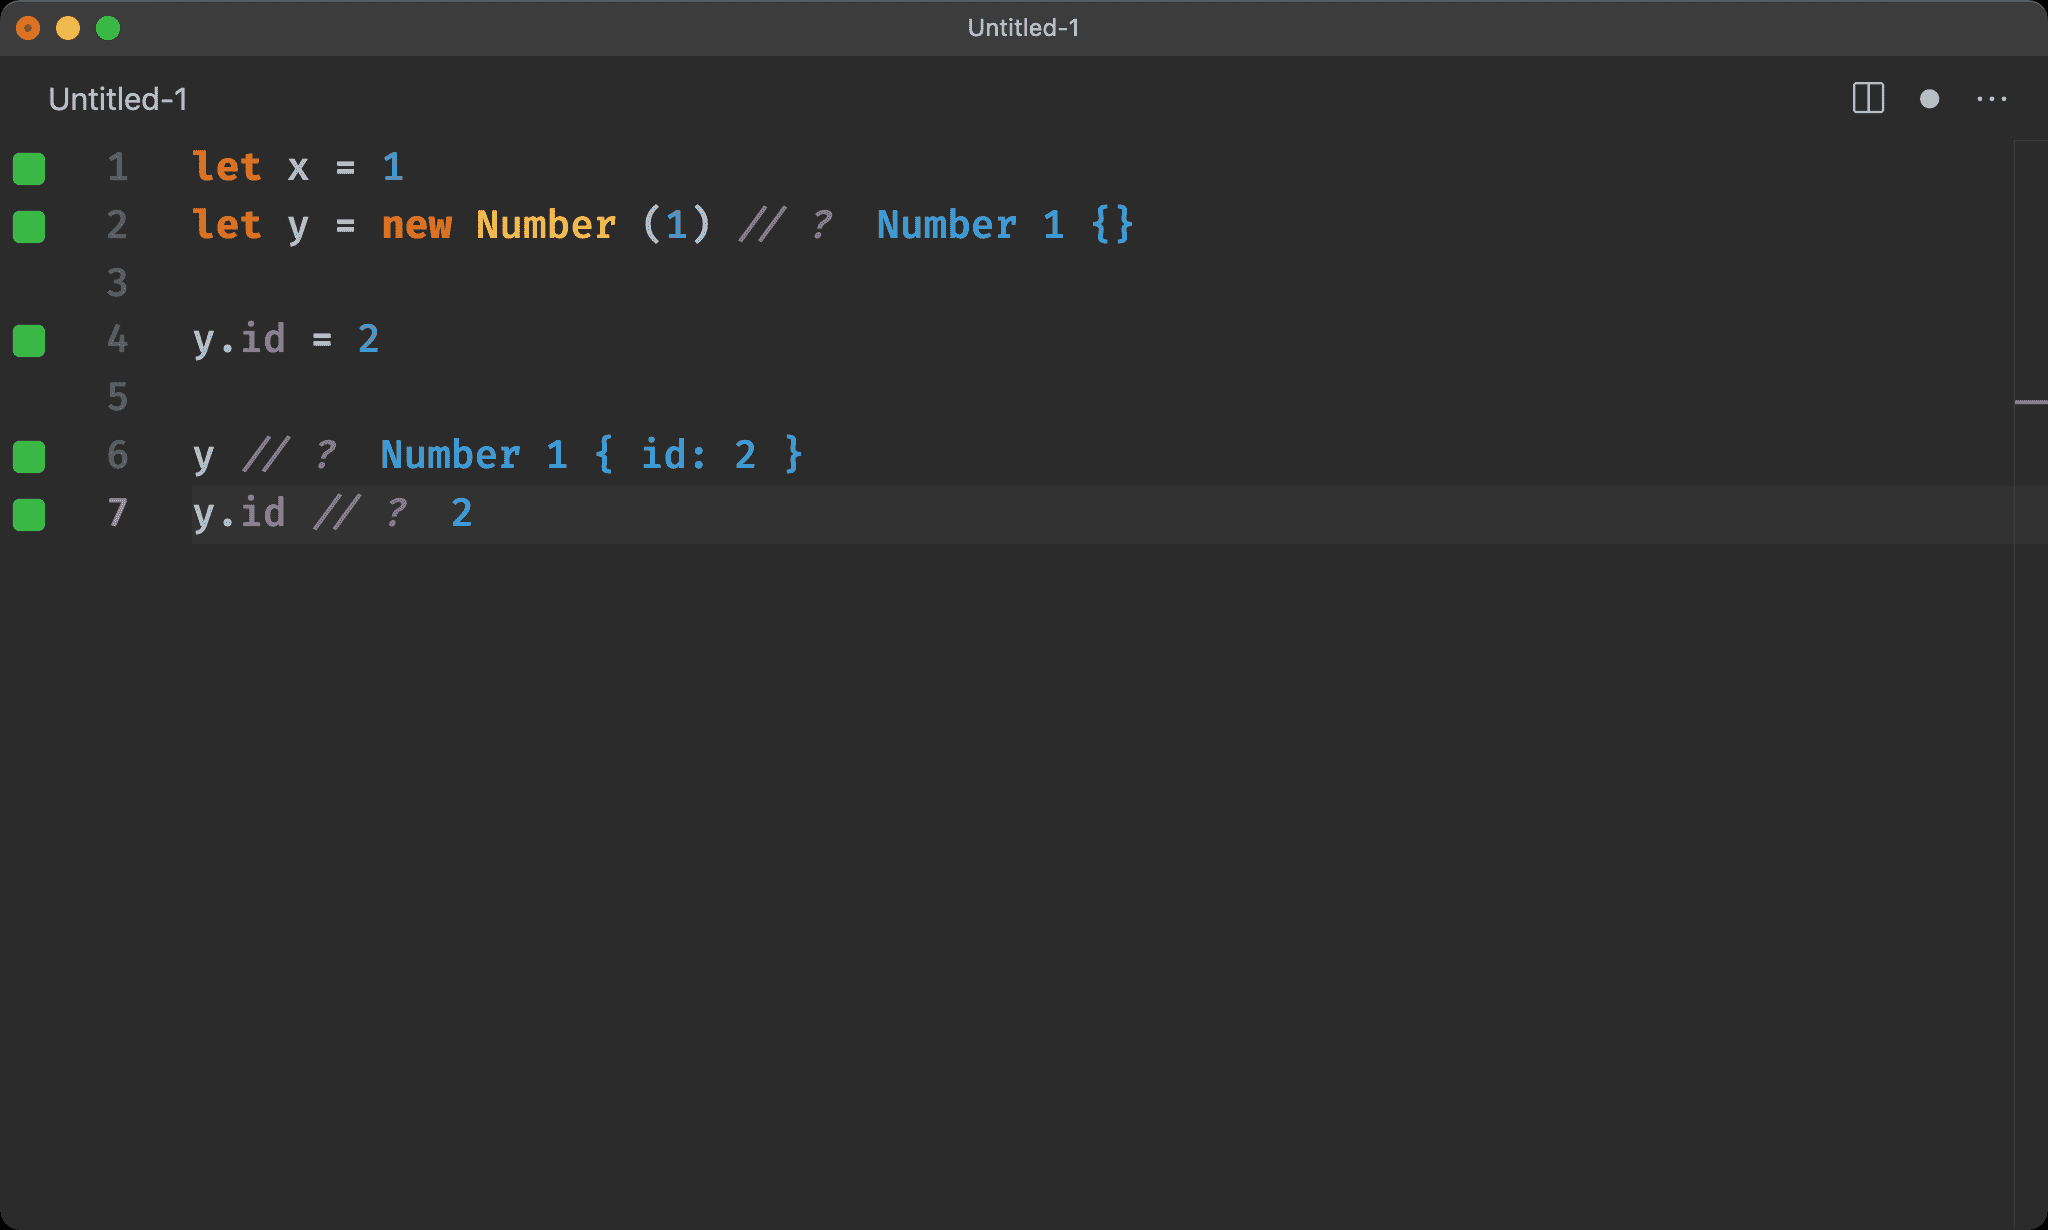Click line number 5 in the gutter
2048x1230 pixels.
pos(118,397)
